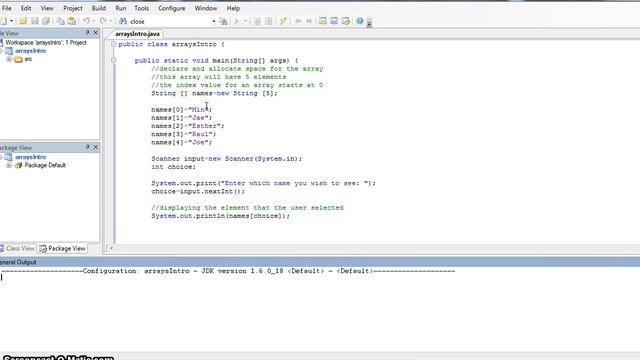Open the View menu
640x360 pixels.
click(47, 8)
